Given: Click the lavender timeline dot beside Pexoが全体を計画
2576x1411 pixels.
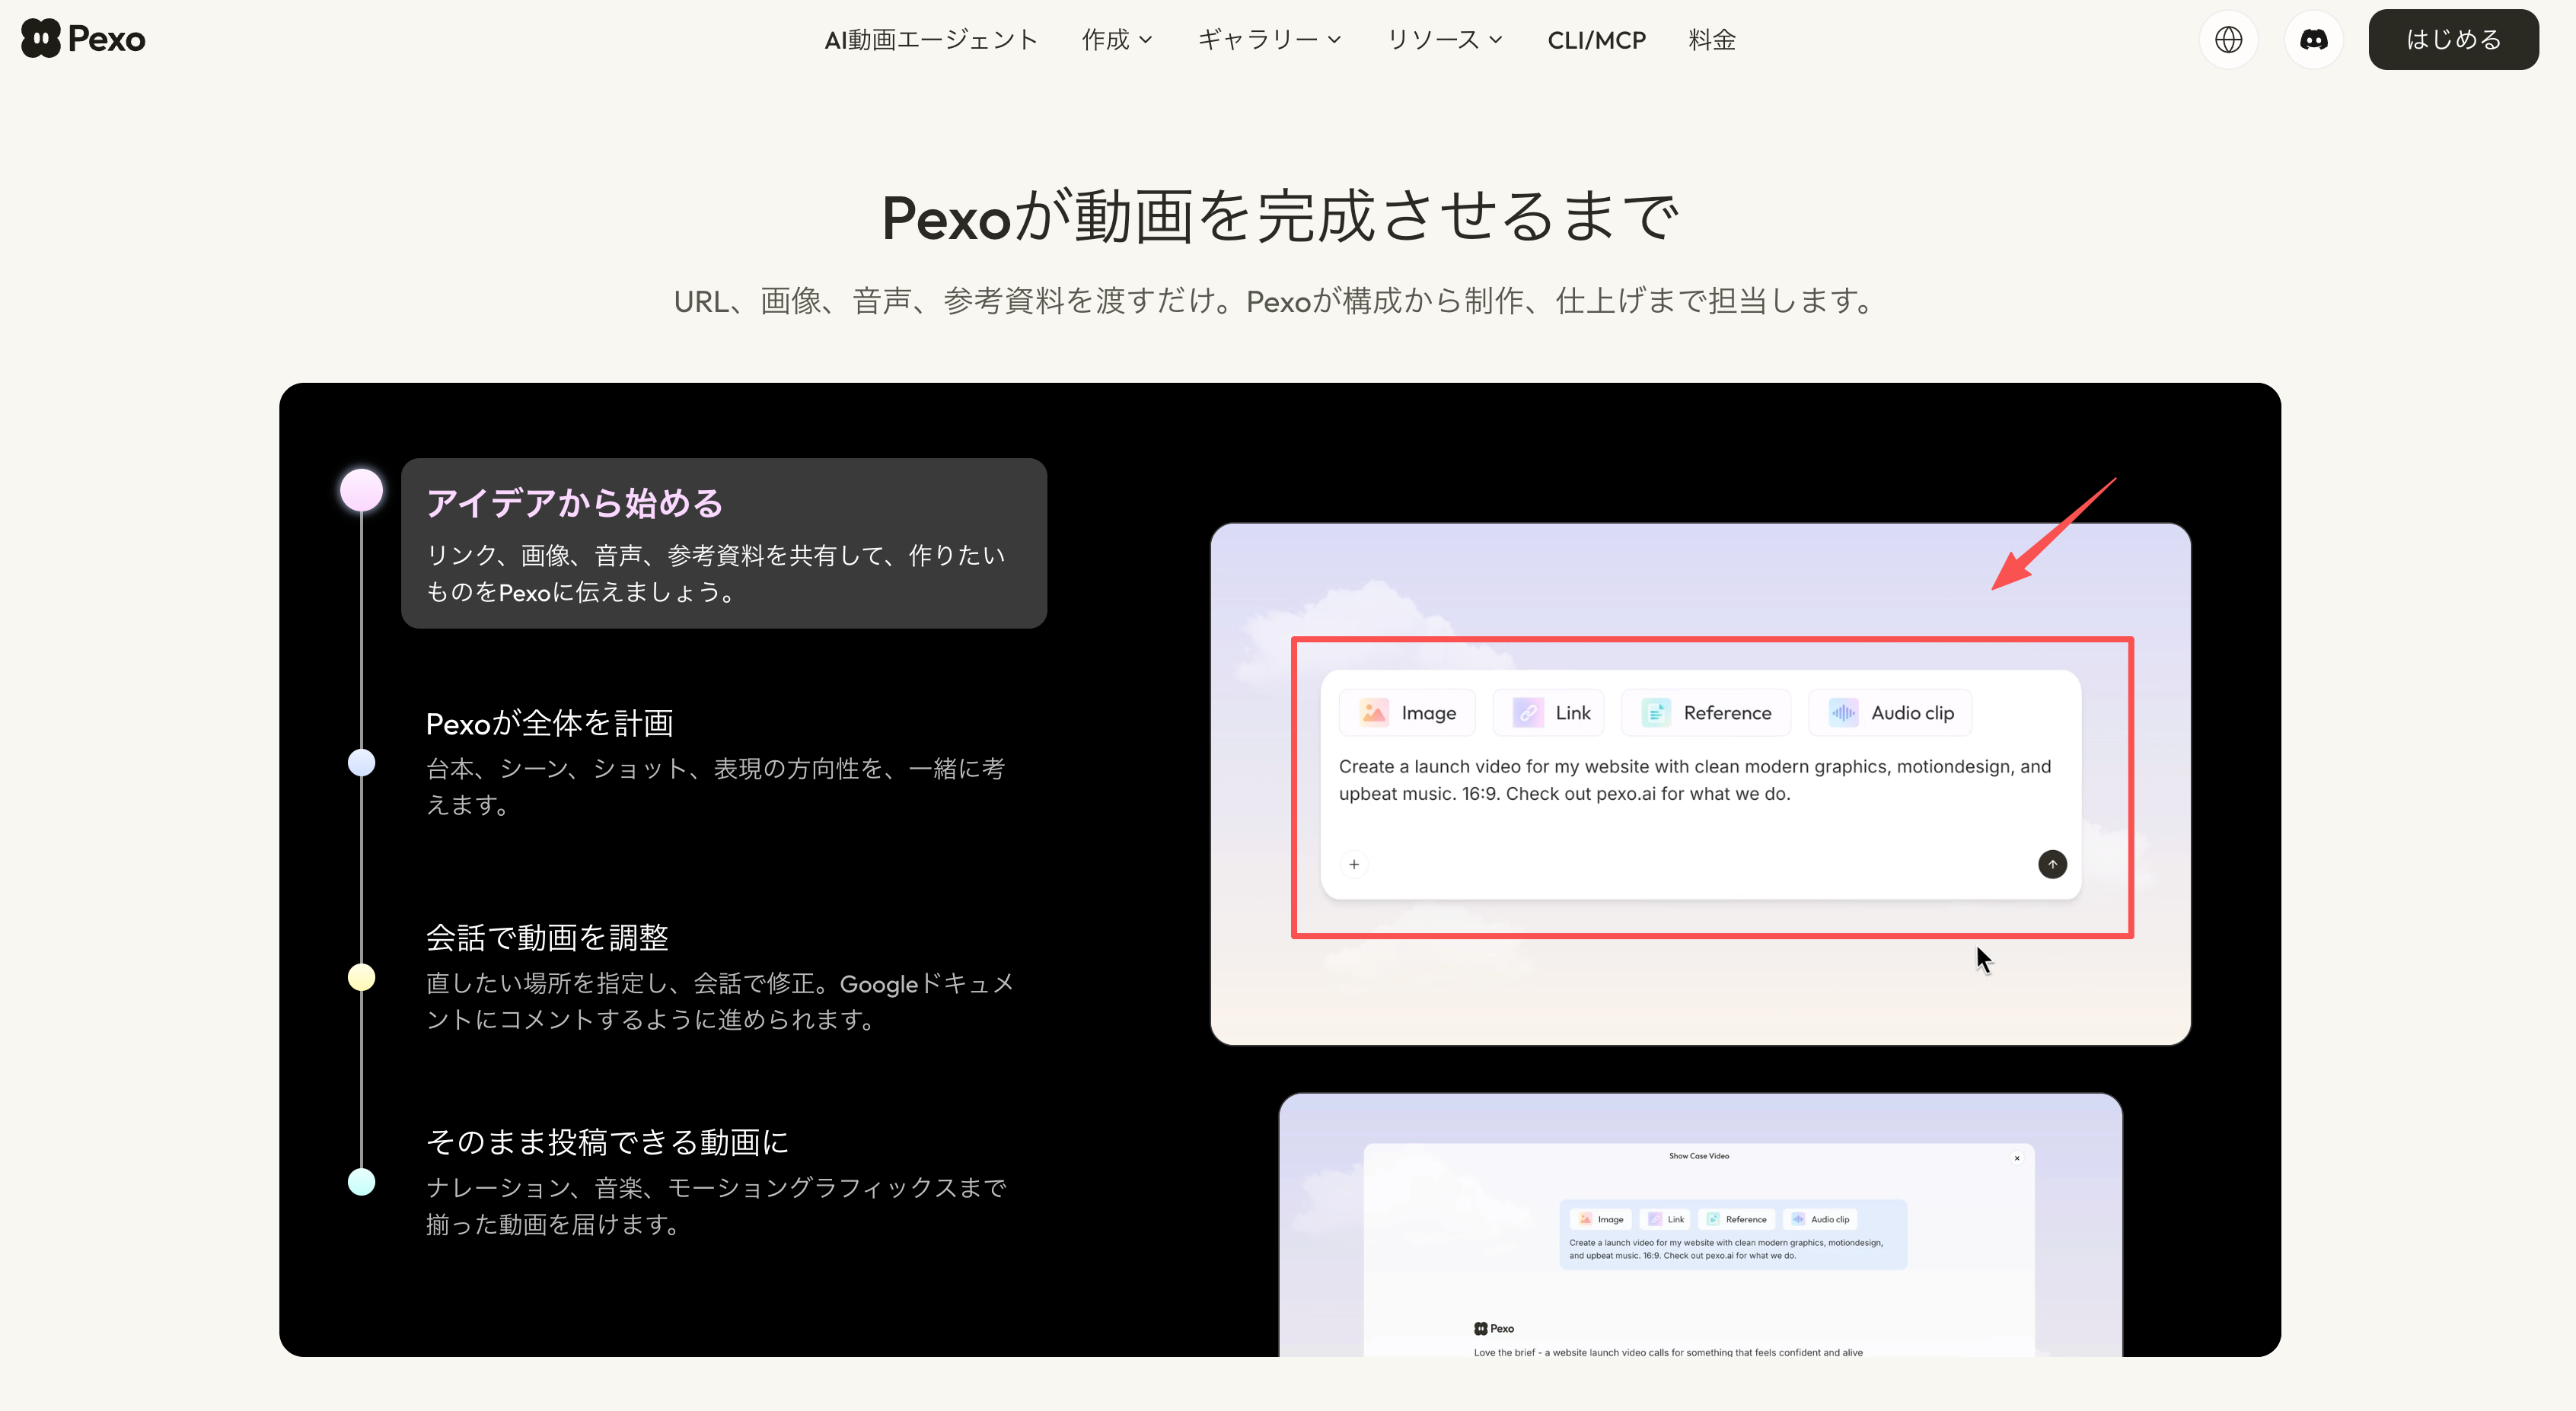Looking at the screenshot, I should pyautogui.click(x=361, y=763).
